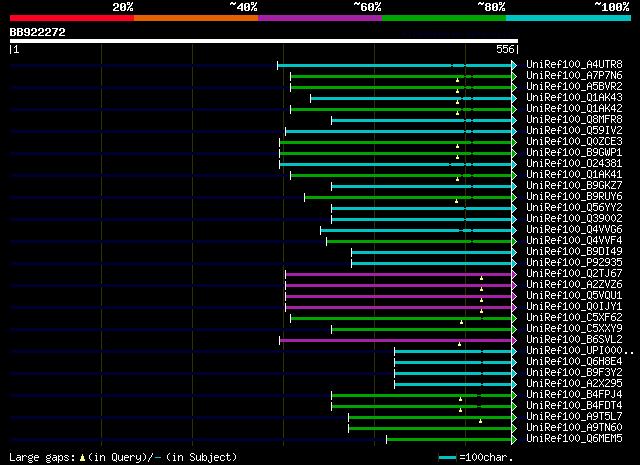This screenshot has width=640, height=465.
Task: Click the '=100char.' scale bar legend
Action: point(476,457)
